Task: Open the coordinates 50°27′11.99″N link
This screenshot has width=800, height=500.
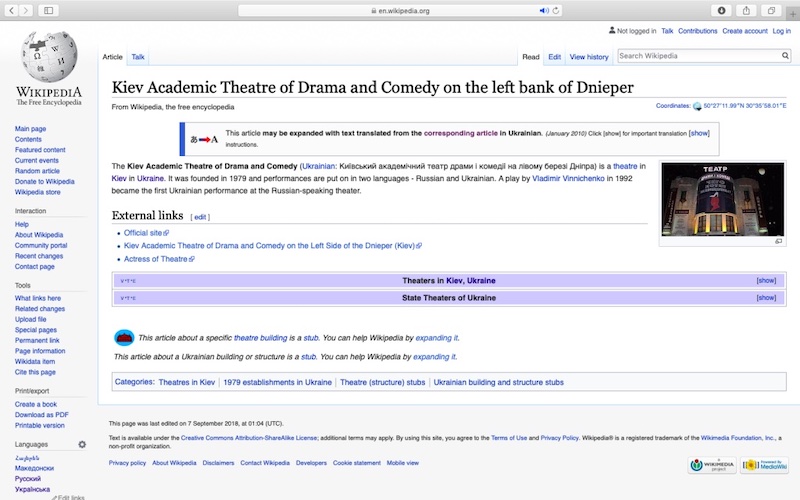Action: point(744,106)
